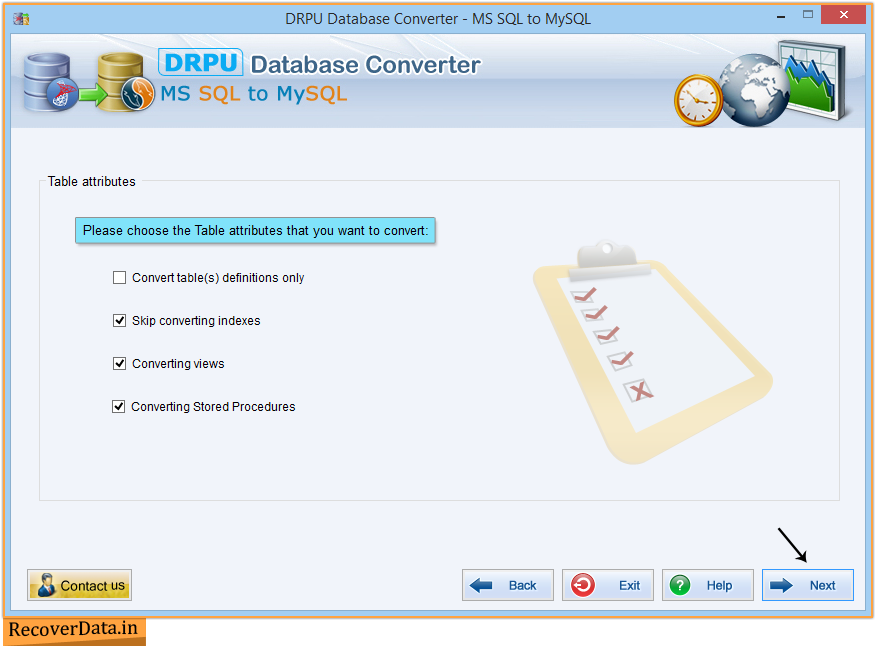
Task: Click the DRPU brand logo
Action: [x=201, y=63]
